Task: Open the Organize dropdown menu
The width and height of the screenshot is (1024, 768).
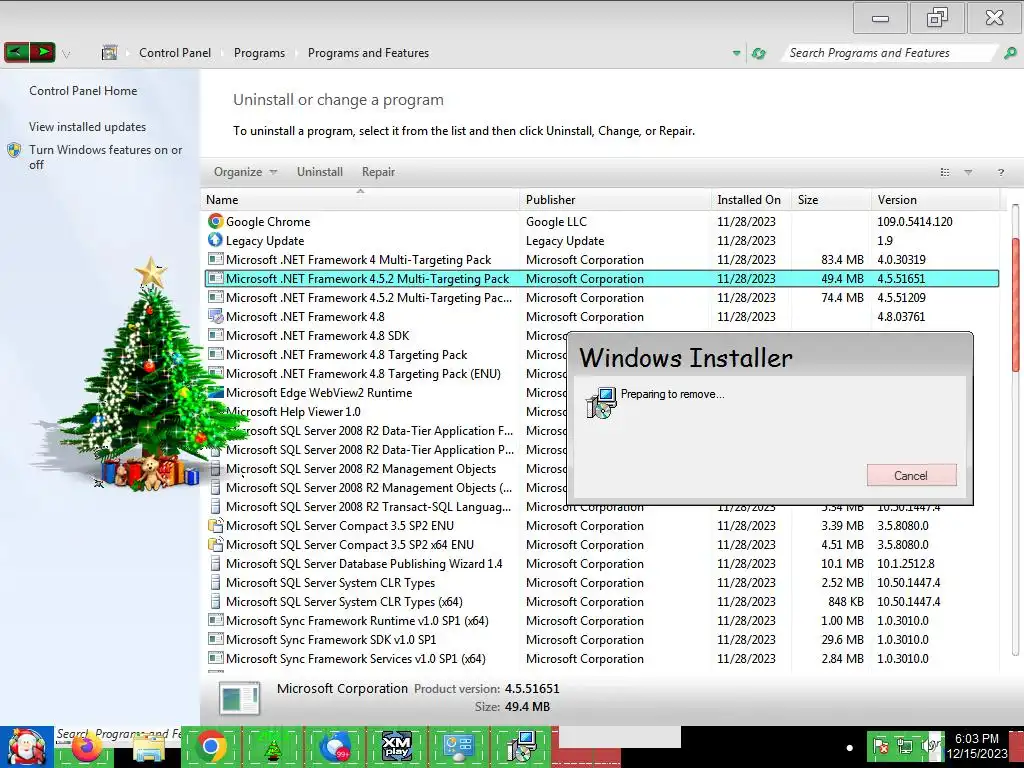Action: coord(246,172)
